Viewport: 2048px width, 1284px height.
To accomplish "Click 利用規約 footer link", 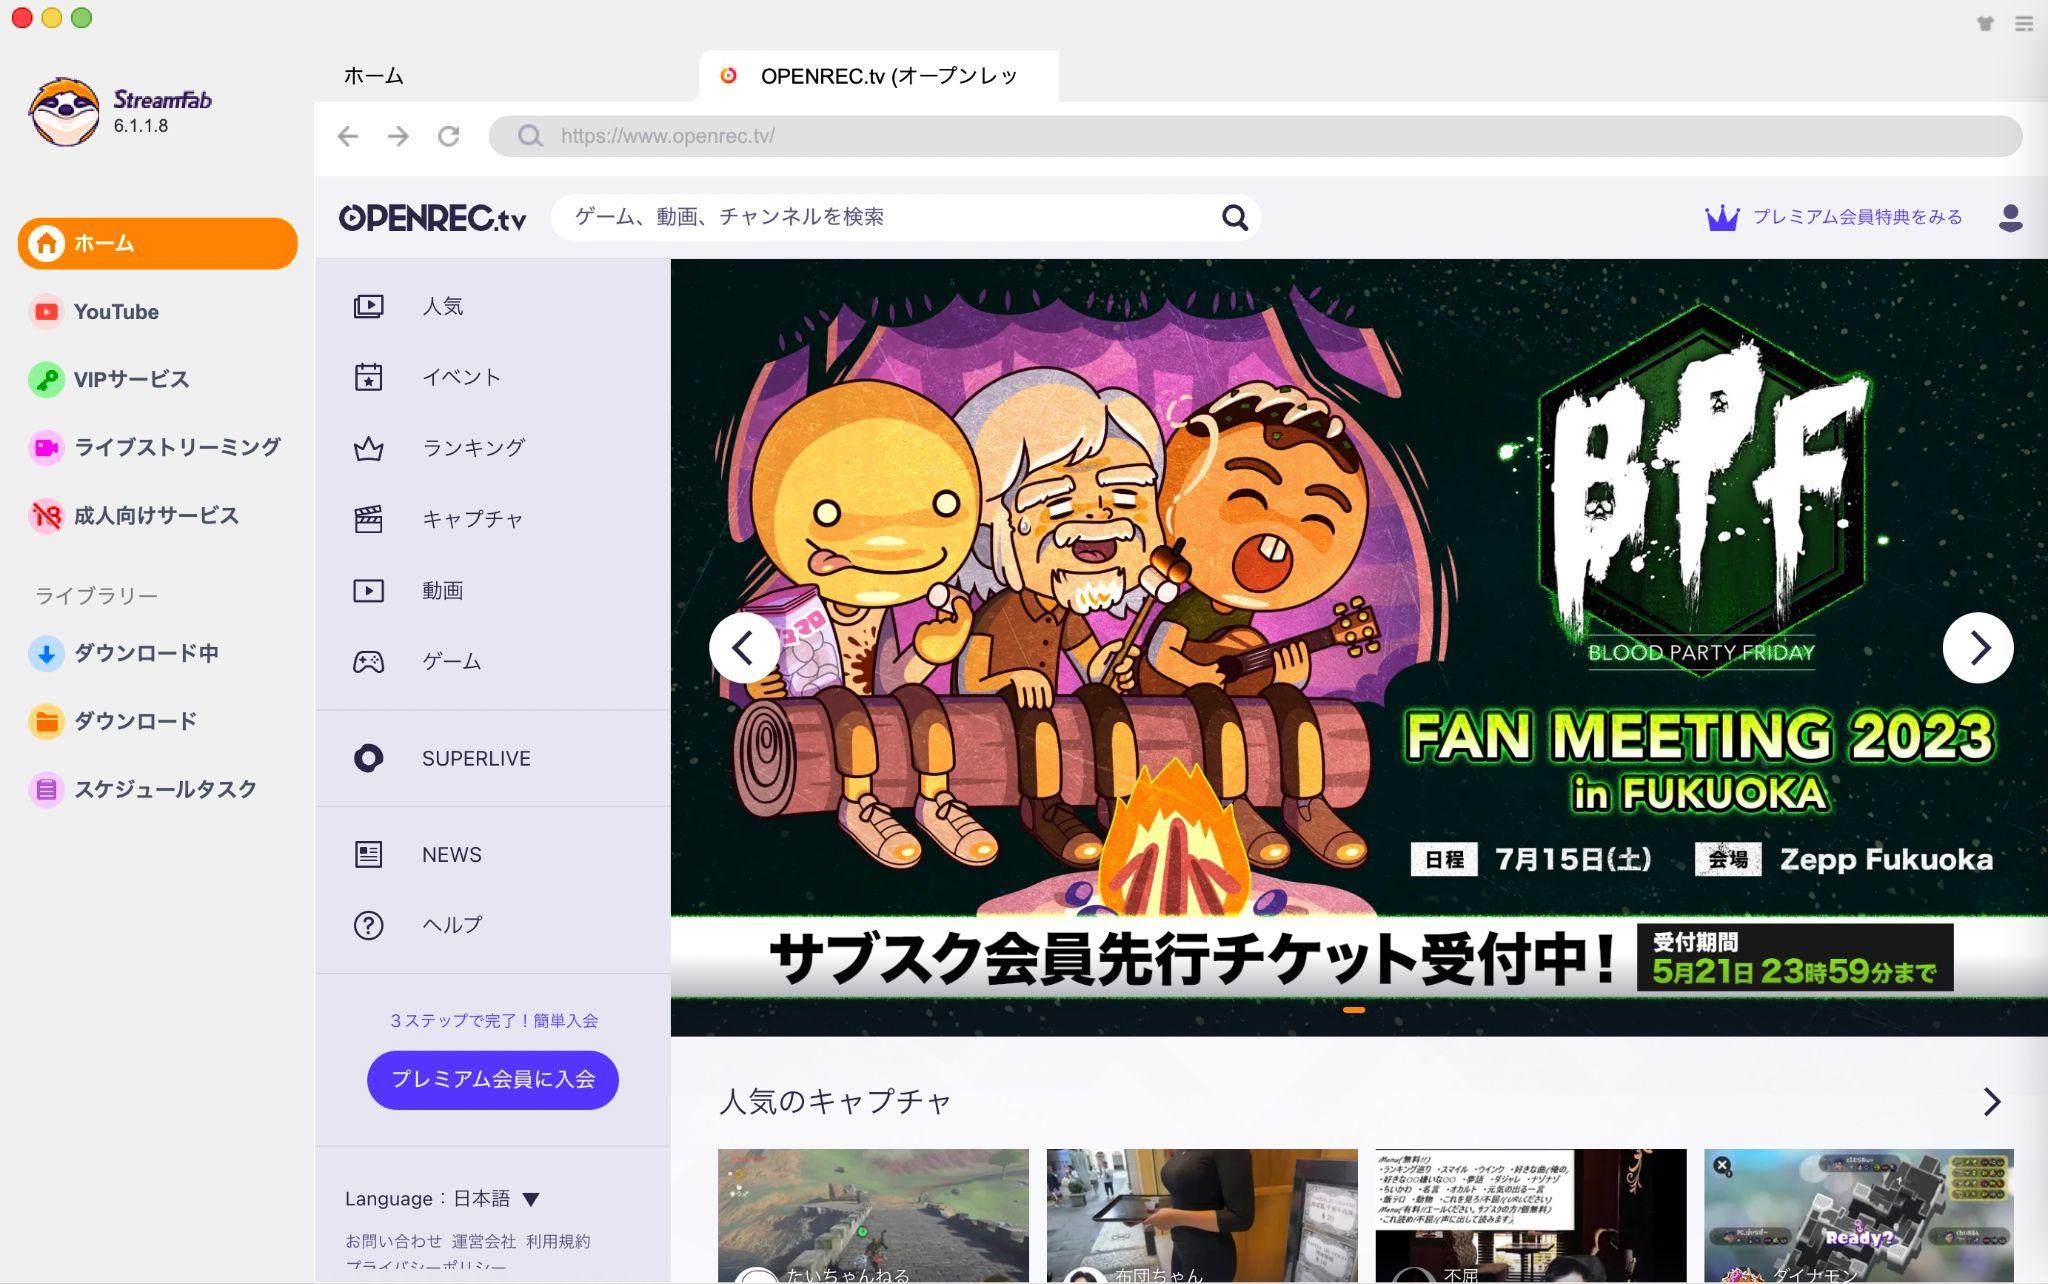I will pyautogui.click(x=558, y=1241).
